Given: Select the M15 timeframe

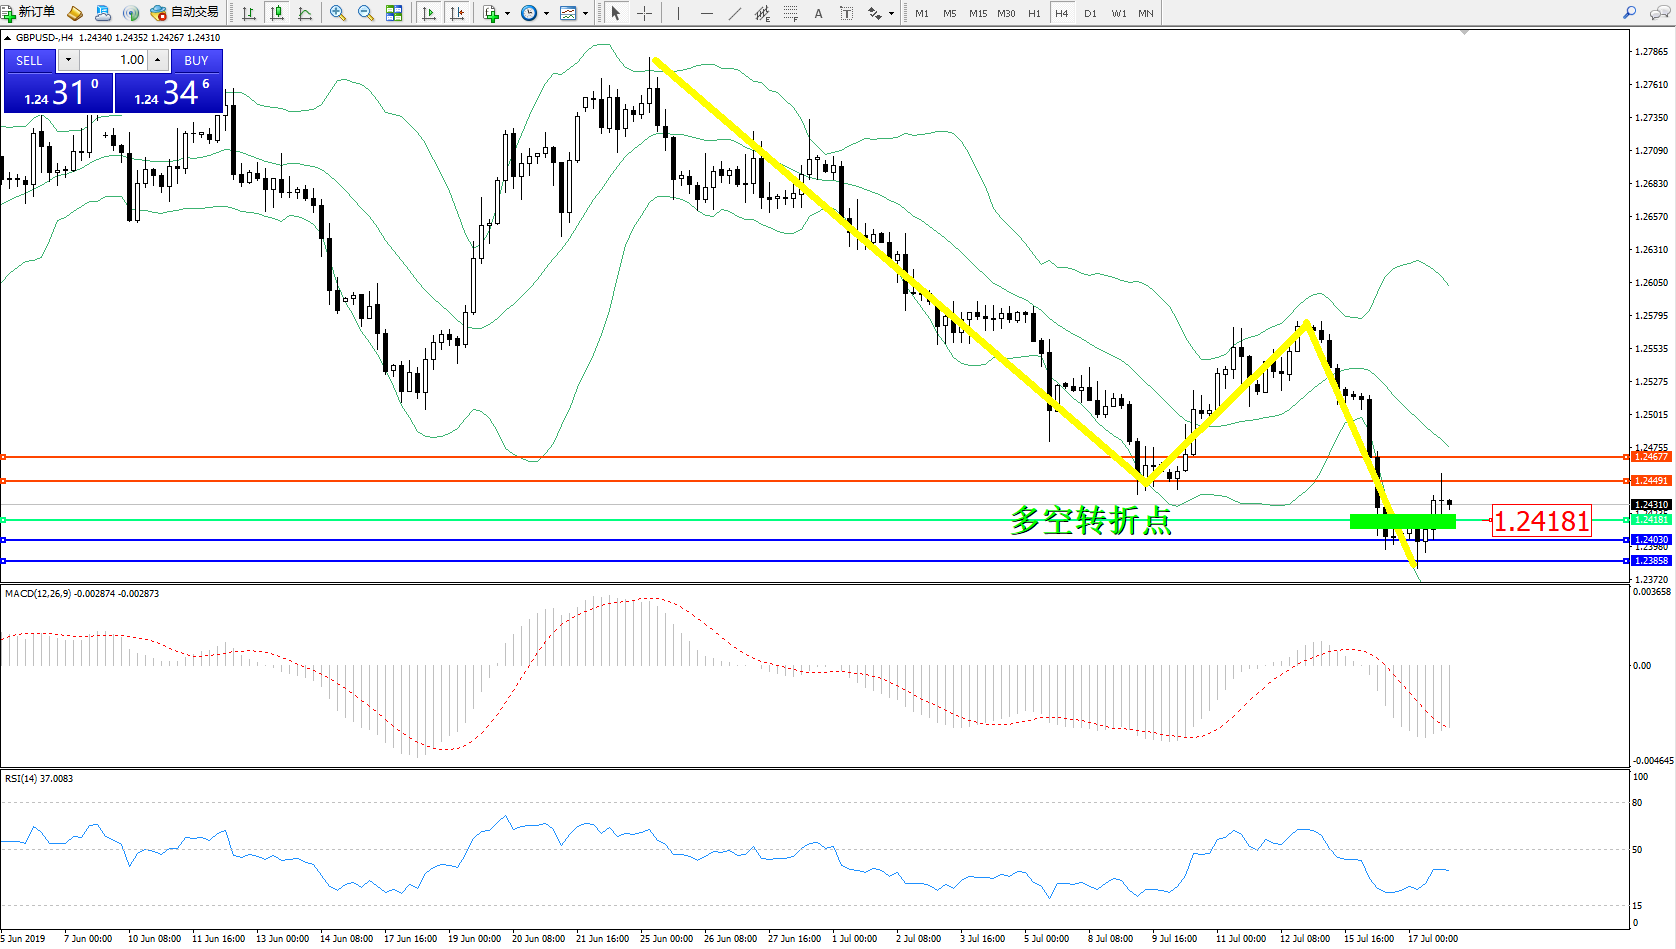Looking at the screenshot, I should coord(977,13).
